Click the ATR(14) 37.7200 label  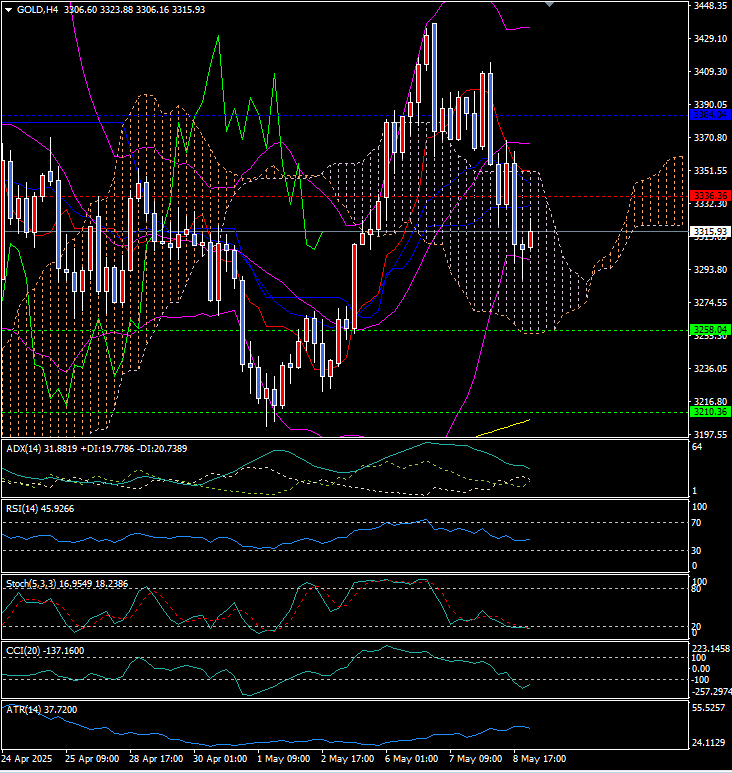coord(41,710)
